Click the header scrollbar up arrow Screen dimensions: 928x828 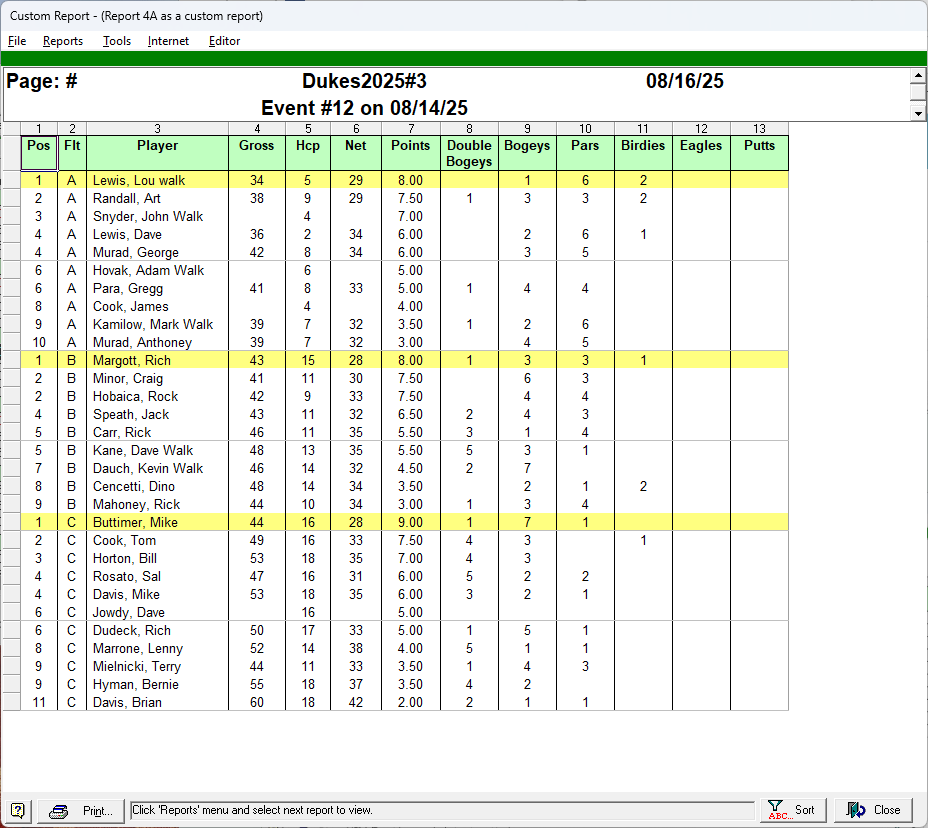pyautogui.click(x=918, y=76)
